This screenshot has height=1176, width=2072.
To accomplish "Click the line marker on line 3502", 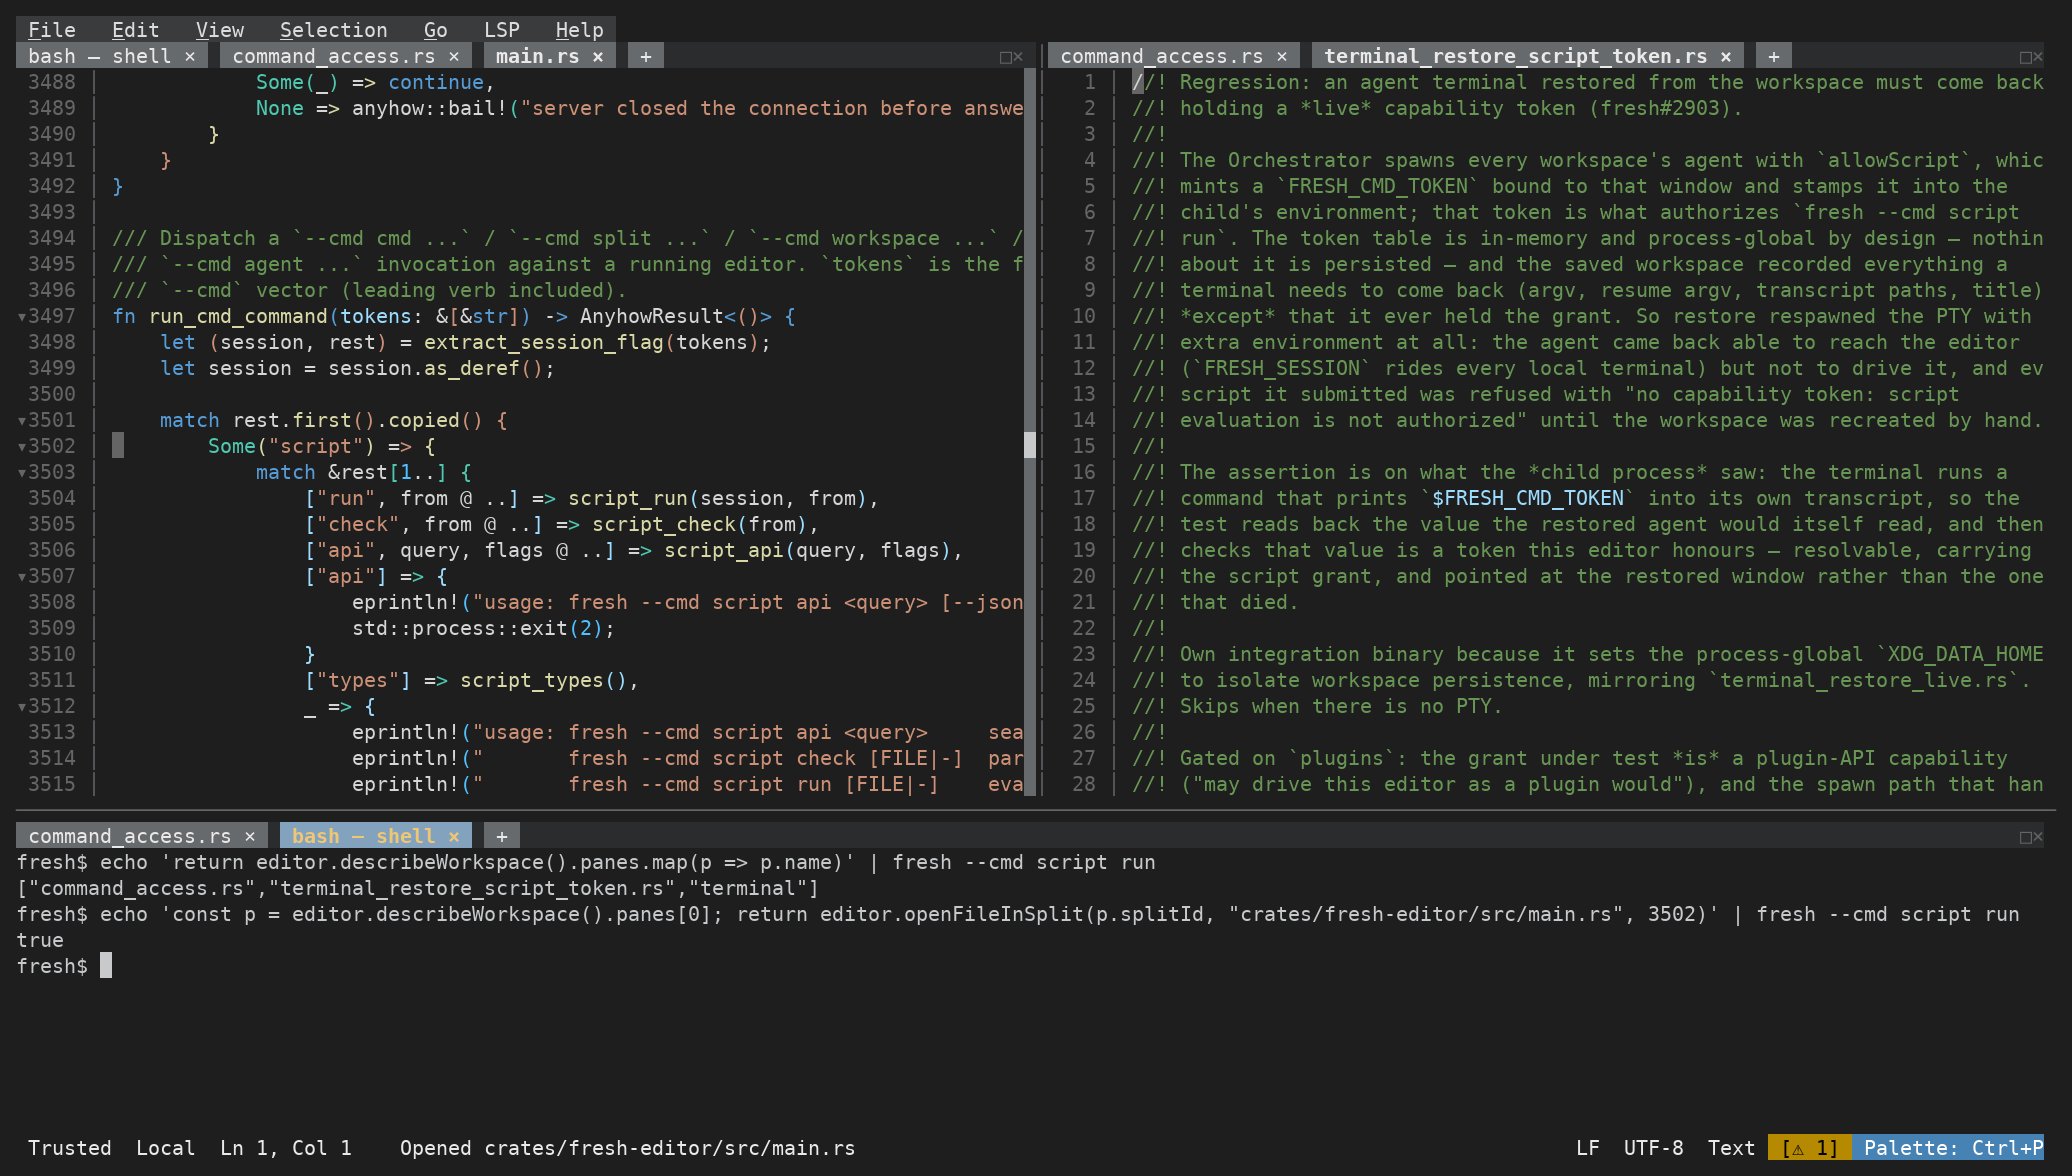I will pyautogui.click(x=118, y=446).
